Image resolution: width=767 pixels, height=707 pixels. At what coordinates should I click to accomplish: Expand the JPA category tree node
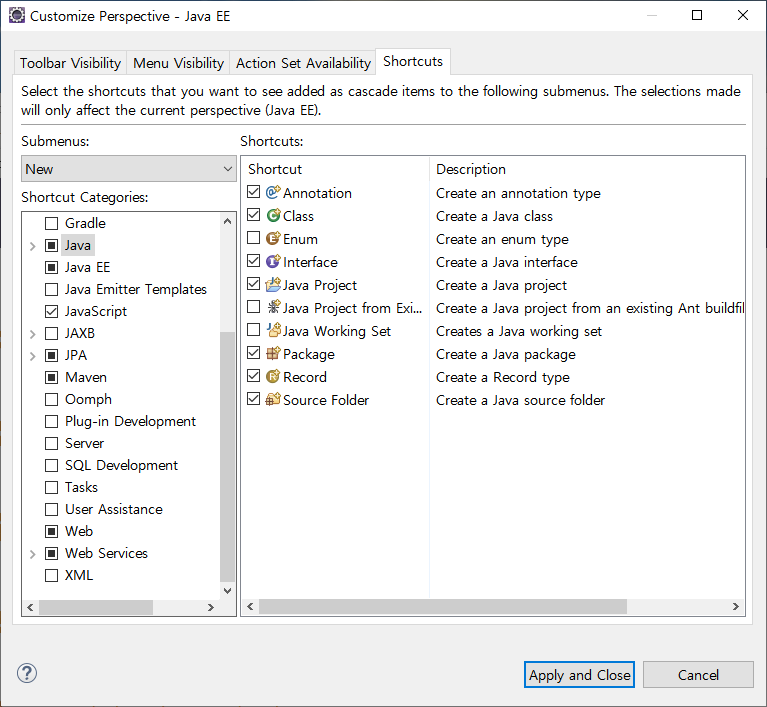pos(33,356)
